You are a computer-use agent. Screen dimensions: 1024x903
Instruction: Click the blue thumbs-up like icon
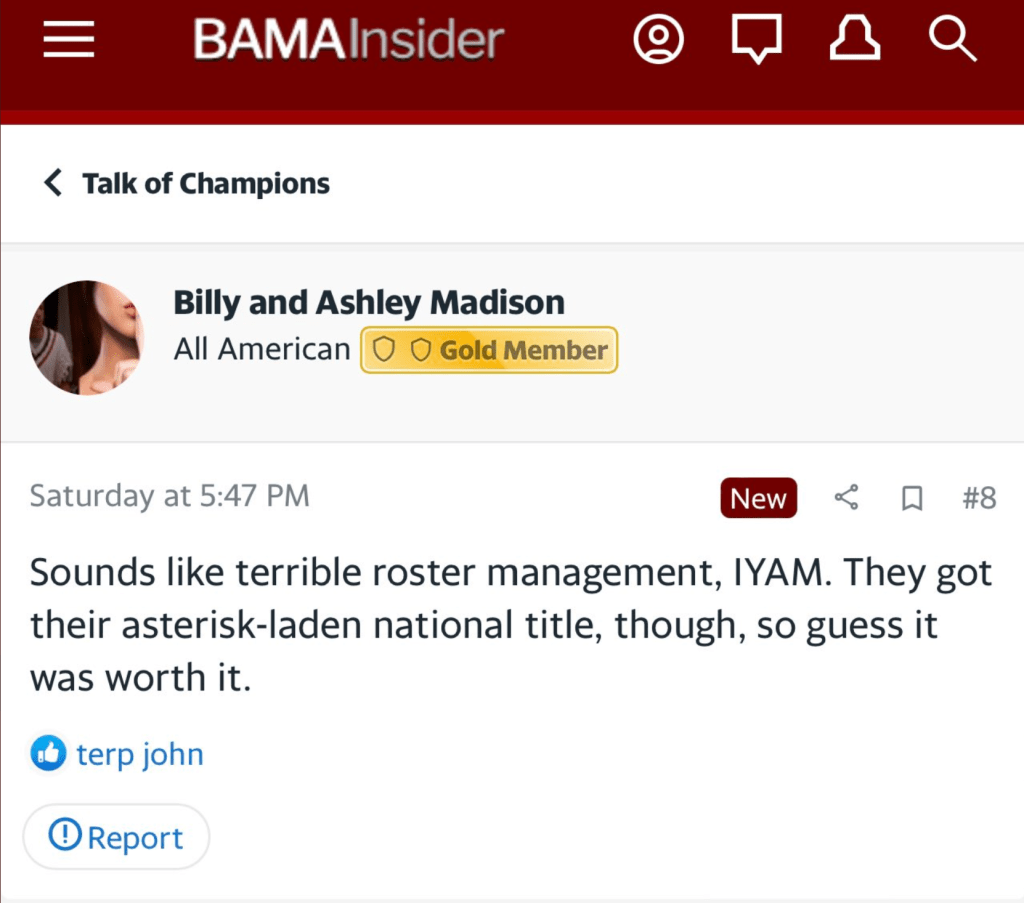(48, 754)
